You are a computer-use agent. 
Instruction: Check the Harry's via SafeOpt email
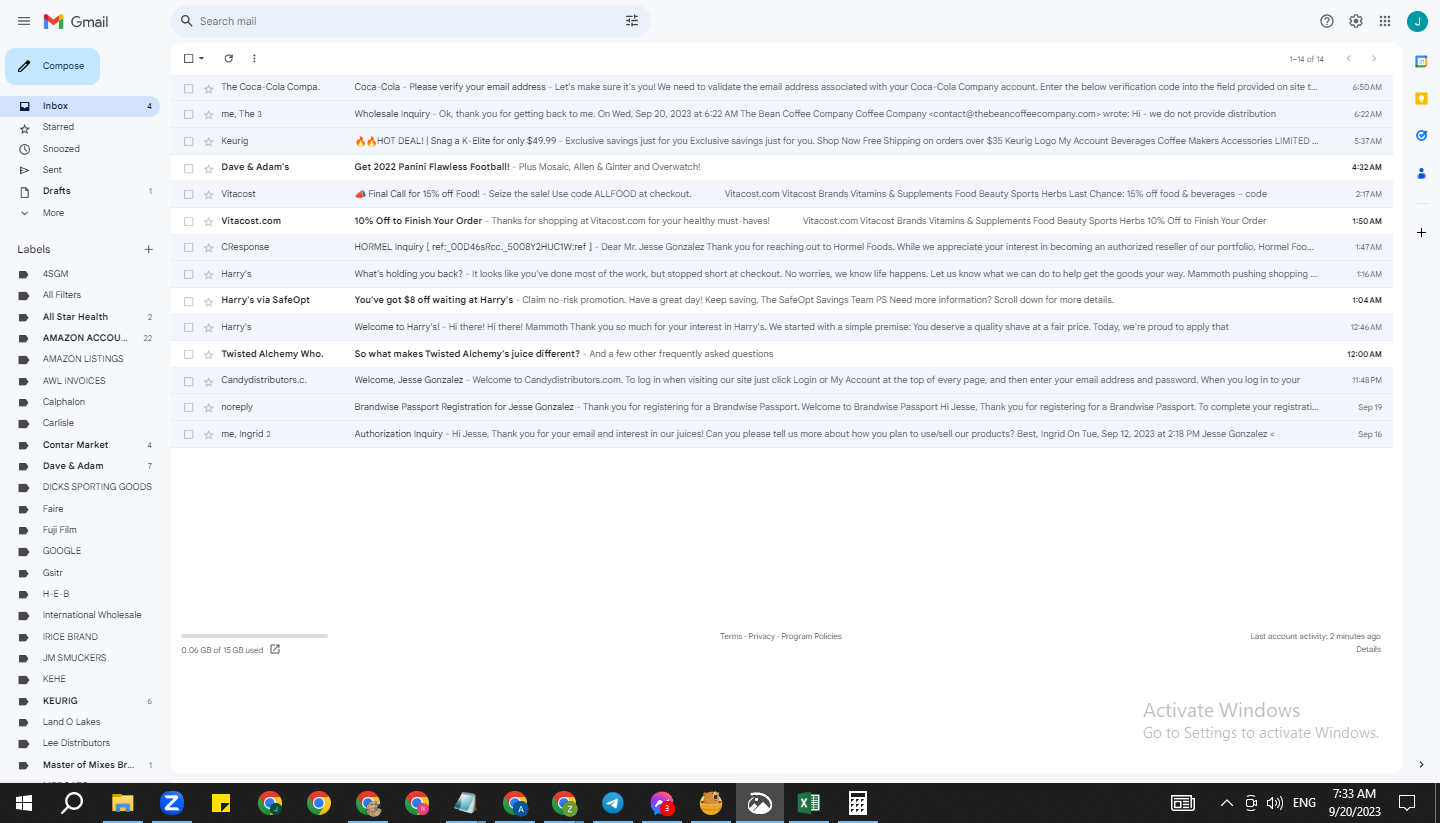[188, 301]
